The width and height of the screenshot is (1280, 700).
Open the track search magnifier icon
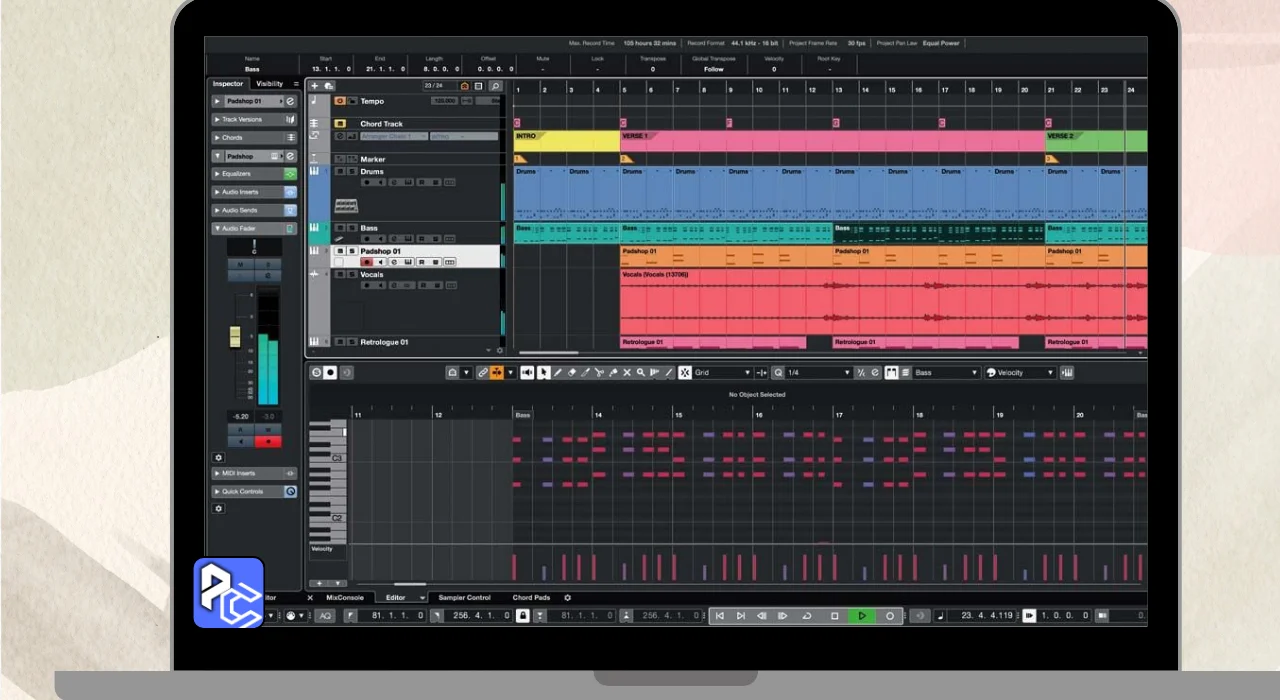pyautogui.click(x=495, y=87)
